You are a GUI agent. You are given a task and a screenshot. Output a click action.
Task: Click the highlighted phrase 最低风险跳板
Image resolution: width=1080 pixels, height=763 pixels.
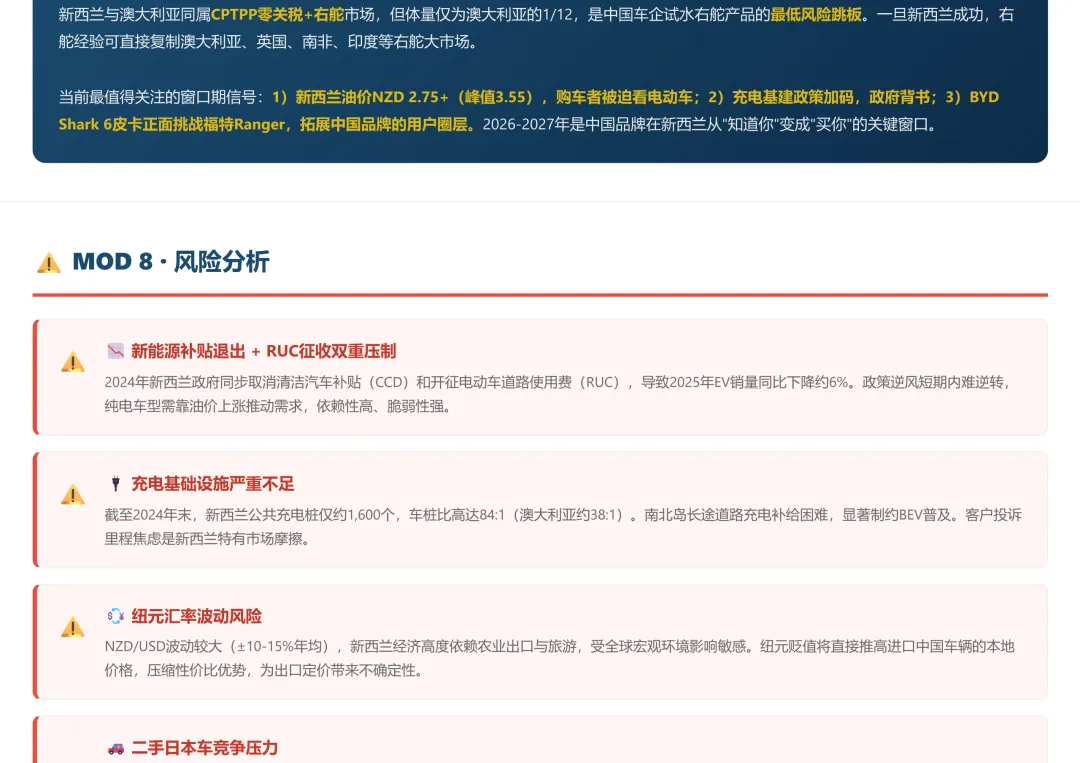pyautogui.click(x=816, y=14)
